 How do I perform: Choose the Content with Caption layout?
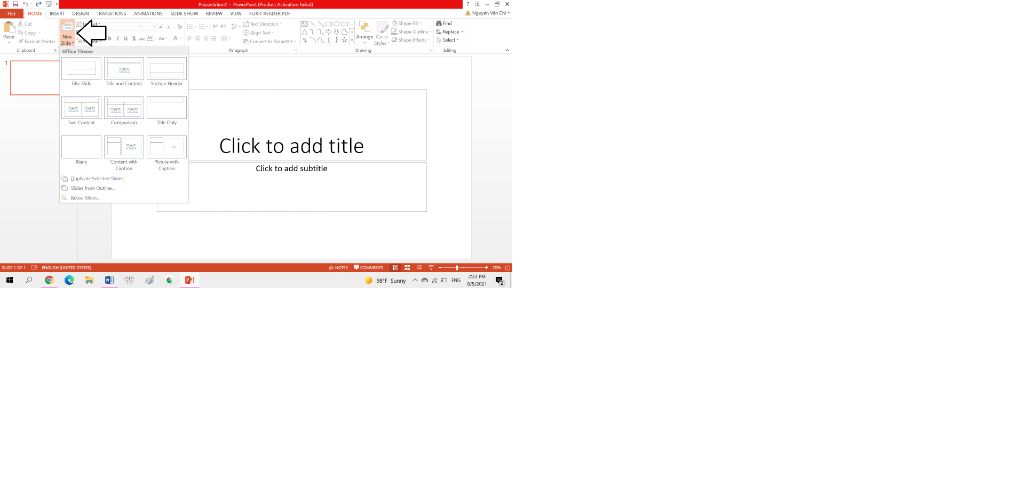point(124,153)
